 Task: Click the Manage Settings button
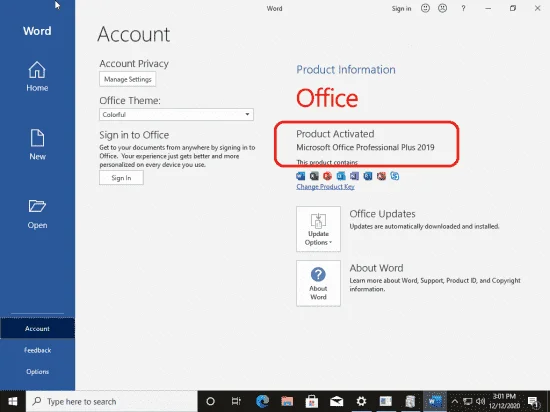tap(128, 79)
